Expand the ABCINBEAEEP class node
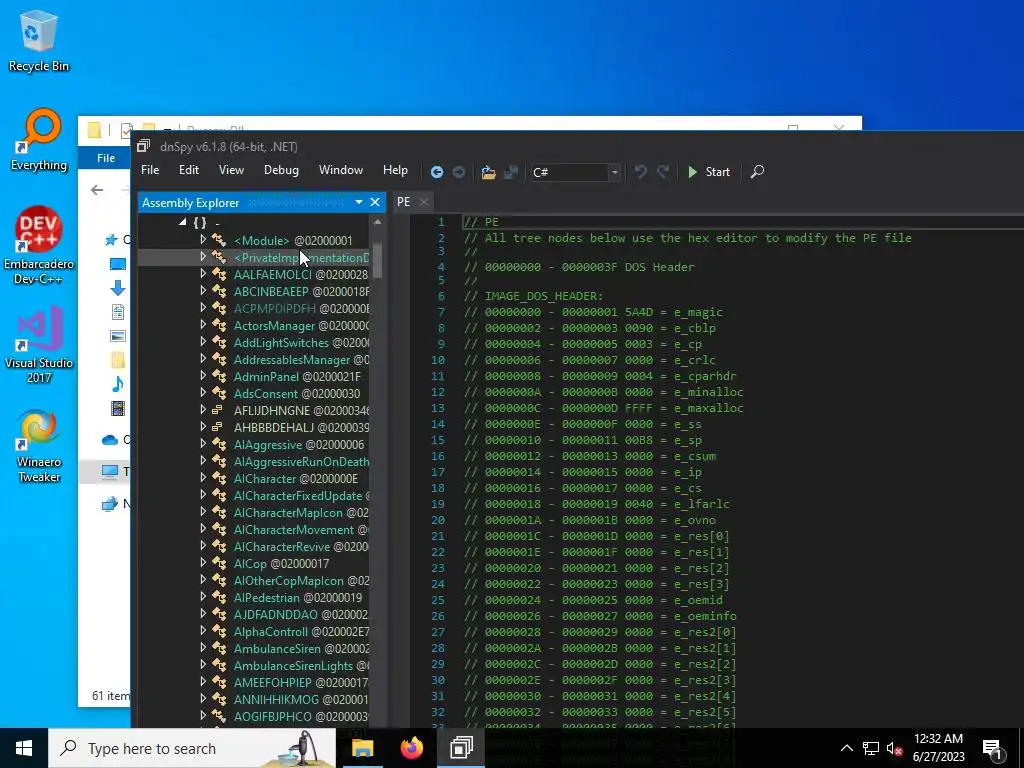This screenshot has height=768, width=1024. [x=203, y=291]
